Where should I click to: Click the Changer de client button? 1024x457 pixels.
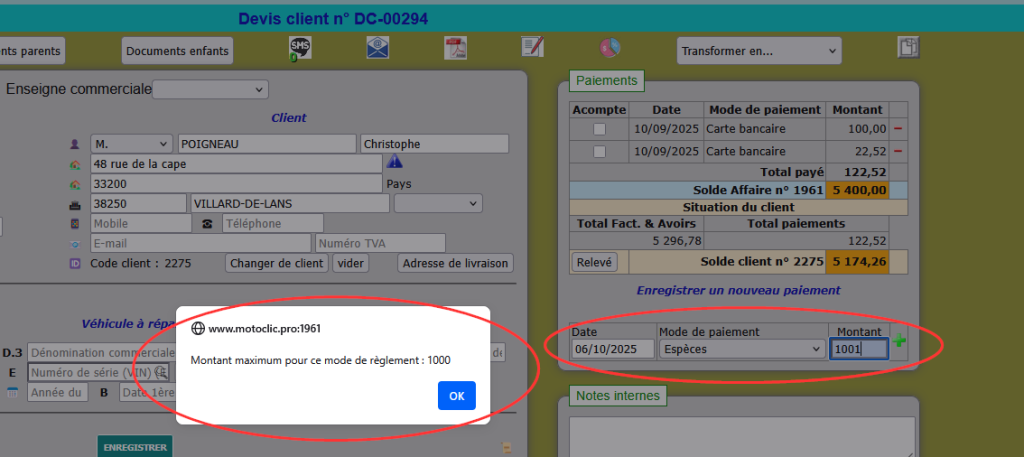pos(277,263)
